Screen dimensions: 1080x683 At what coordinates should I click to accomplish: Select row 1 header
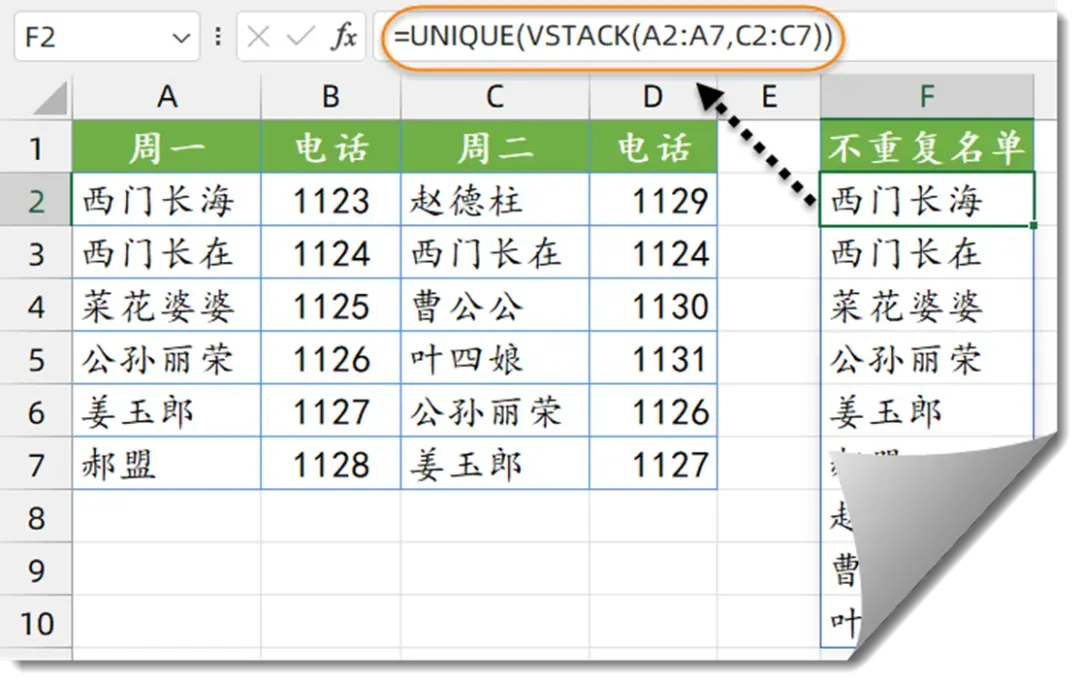pos(36,147)
